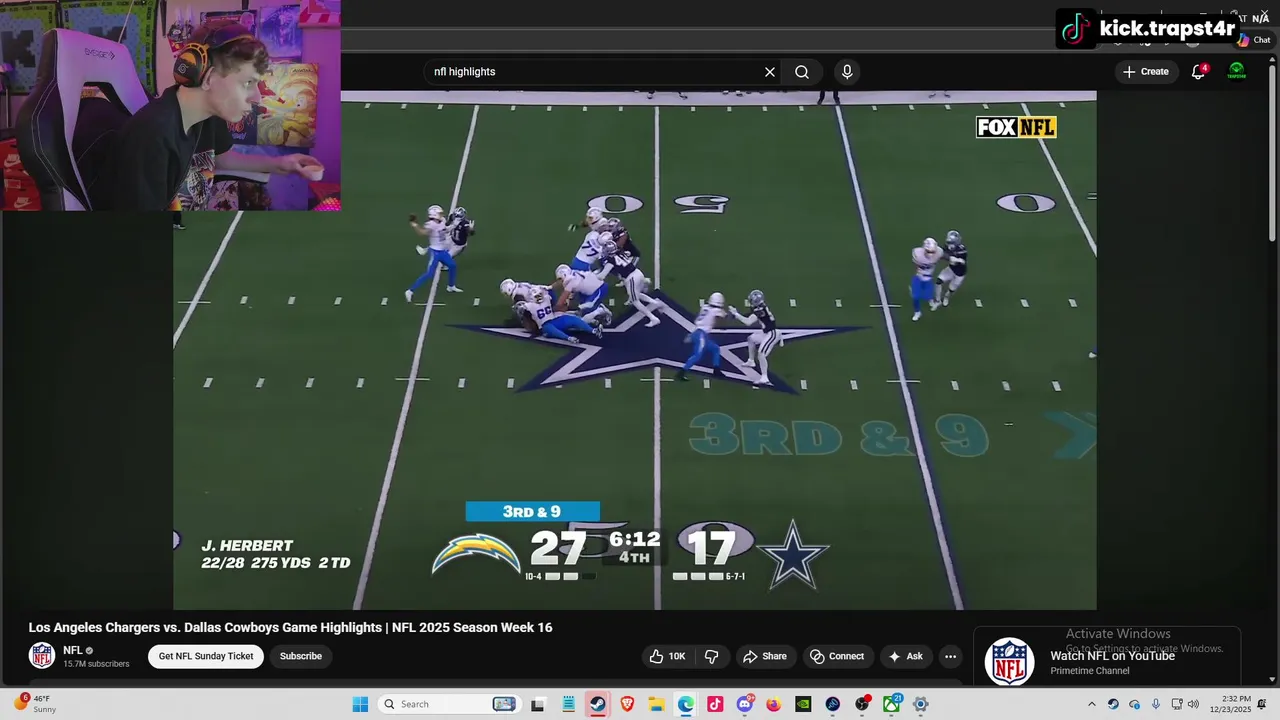The height and width of the screenshot is (720, 1280).
Task: Open the network status tray icon
Action: tap(1177, 704)
